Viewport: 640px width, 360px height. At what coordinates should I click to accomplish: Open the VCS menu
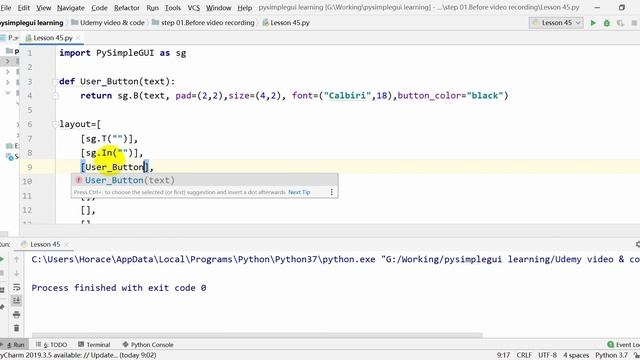(x=193, y=8)
